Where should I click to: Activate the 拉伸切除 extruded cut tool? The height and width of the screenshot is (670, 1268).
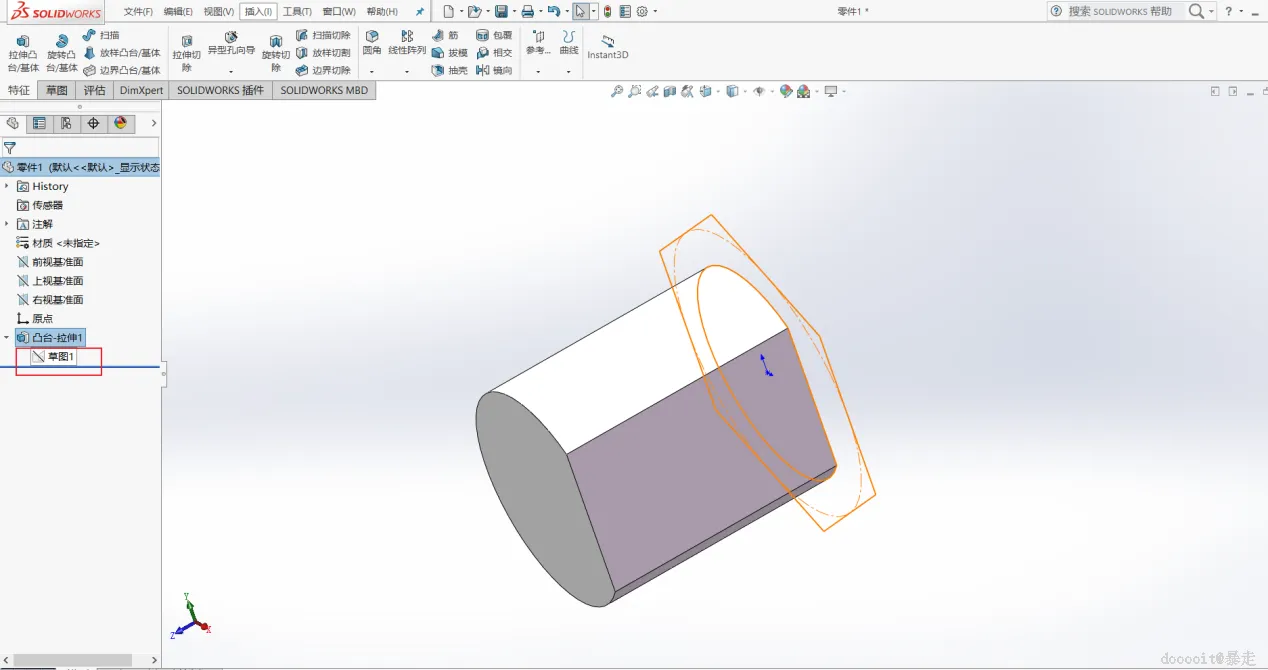click(x=186, y=53)
